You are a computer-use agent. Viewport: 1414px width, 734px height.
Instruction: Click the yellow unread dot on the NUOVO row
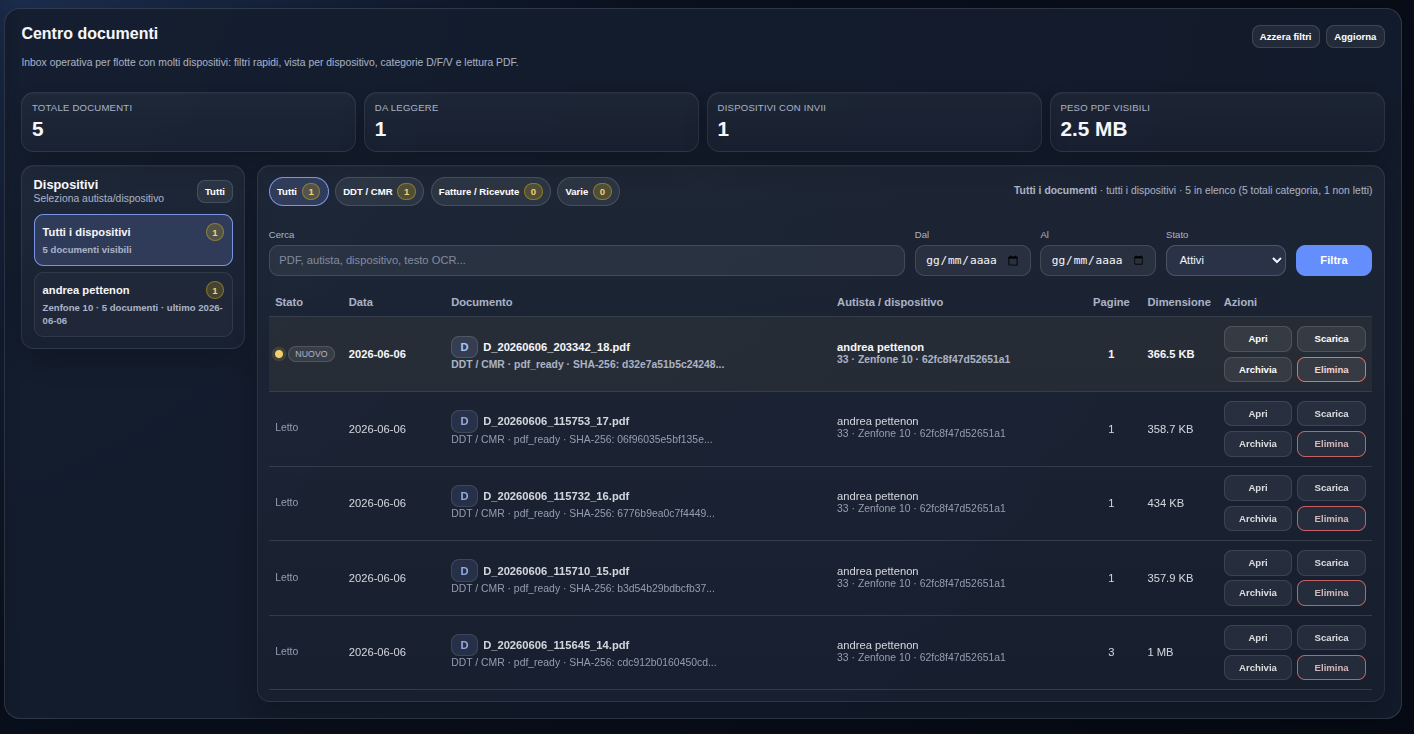pos(279,354)
